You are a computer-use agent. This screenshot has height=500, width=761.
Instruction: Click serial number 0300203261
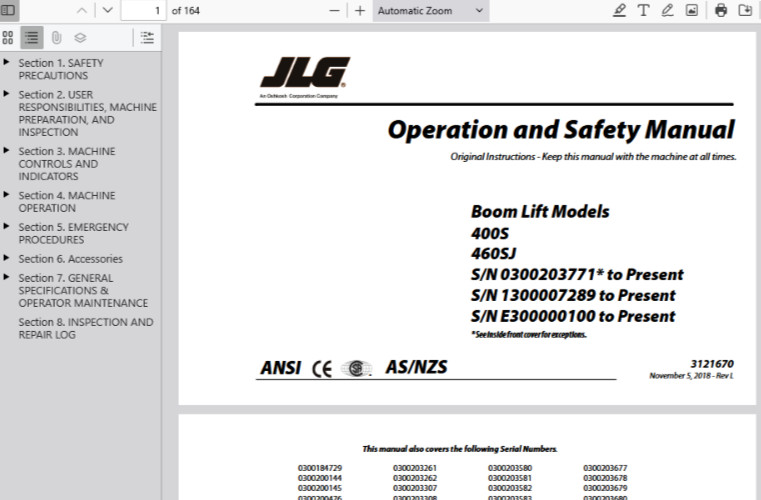tap(415, 468)
